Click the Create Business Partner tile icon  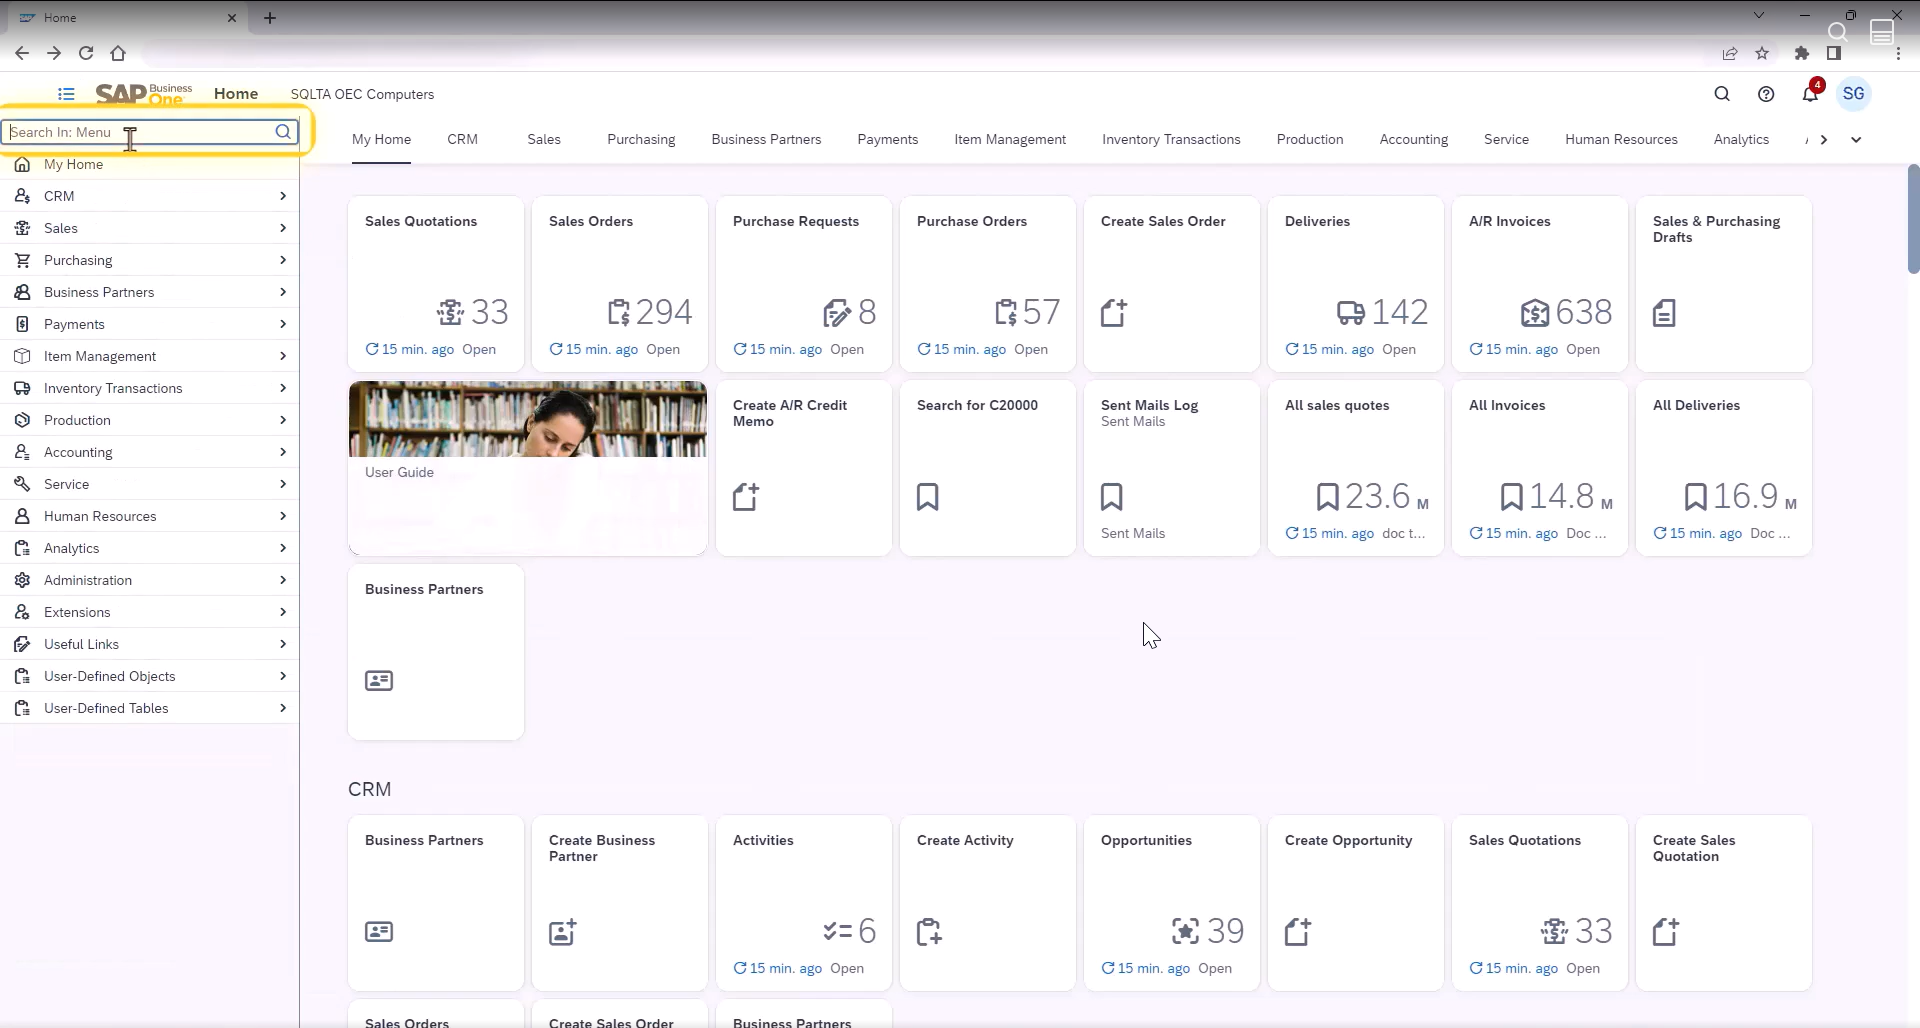coord(563,932)
